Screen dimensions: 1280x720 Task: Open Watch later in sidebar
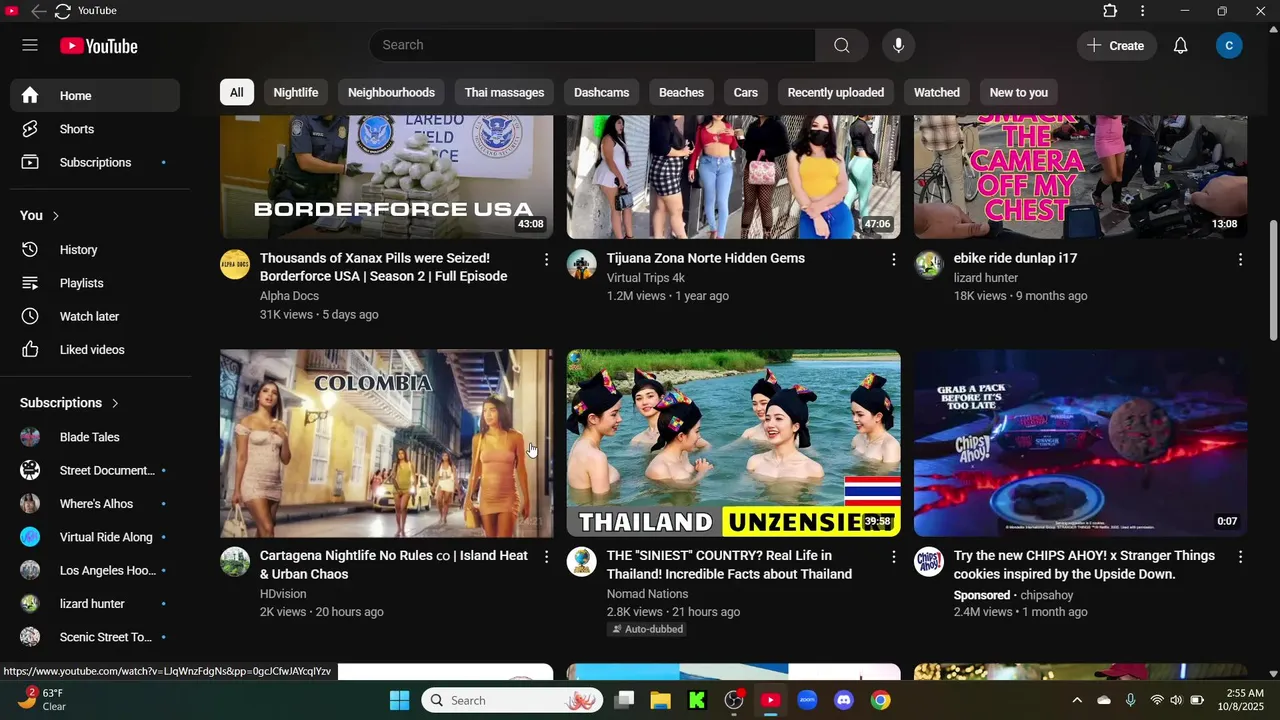pos(95,316)
